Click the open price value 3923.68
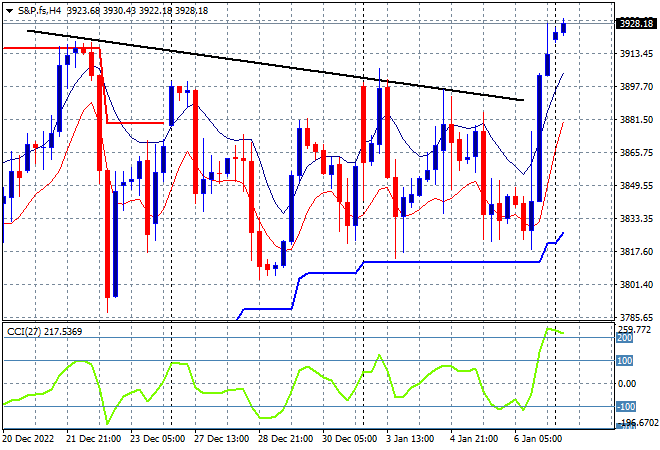The image size is (660, 450). tap(83, 11)
